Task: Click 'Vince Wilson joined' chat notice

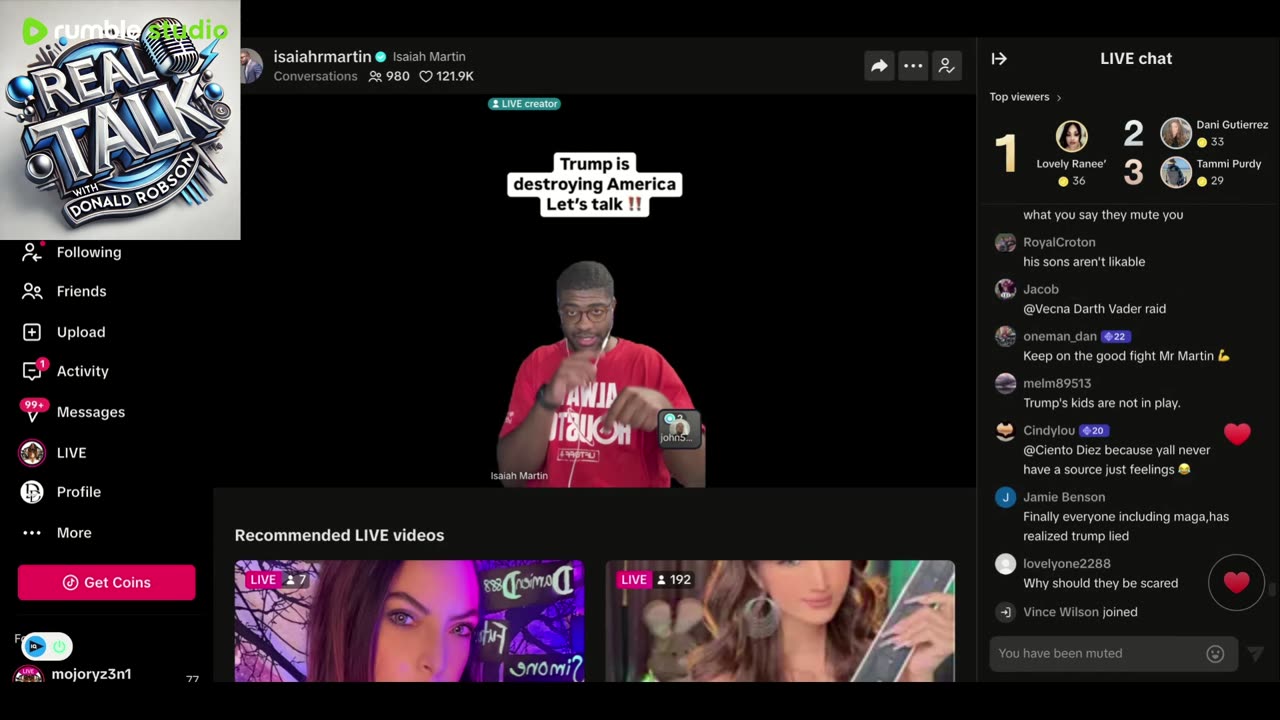Action: (1080, 612)
